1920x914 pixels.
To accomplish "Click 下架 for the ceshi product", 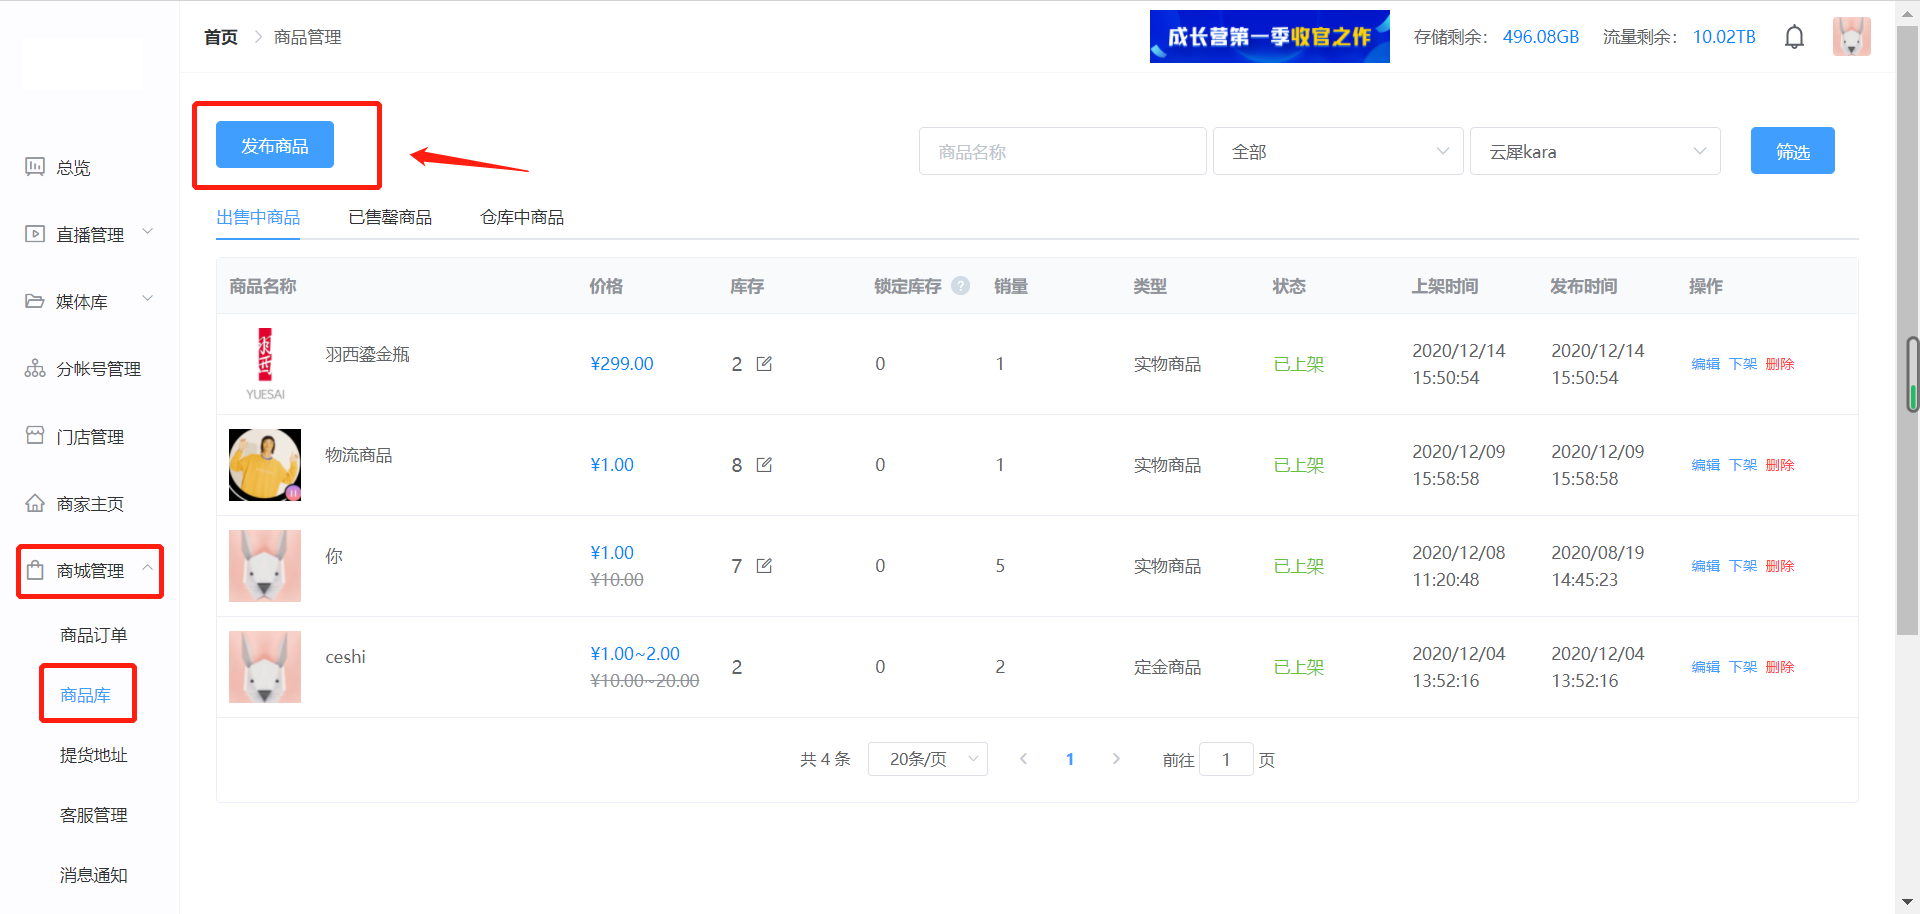I will (x=1743, y=667).
